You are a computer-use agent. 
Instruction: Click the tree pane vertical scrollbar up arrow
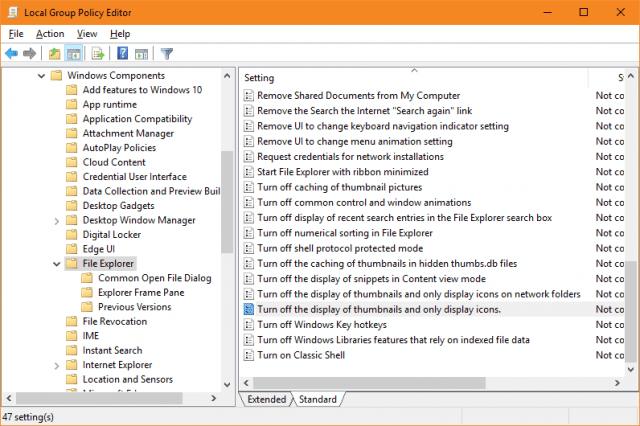[227, 76]
